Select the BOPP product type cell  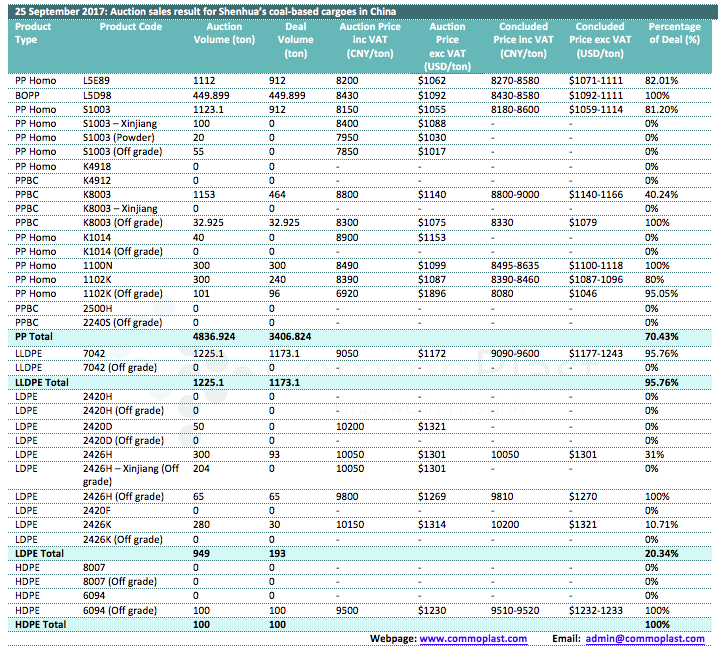pyautogui.click(x=28, y=93)
